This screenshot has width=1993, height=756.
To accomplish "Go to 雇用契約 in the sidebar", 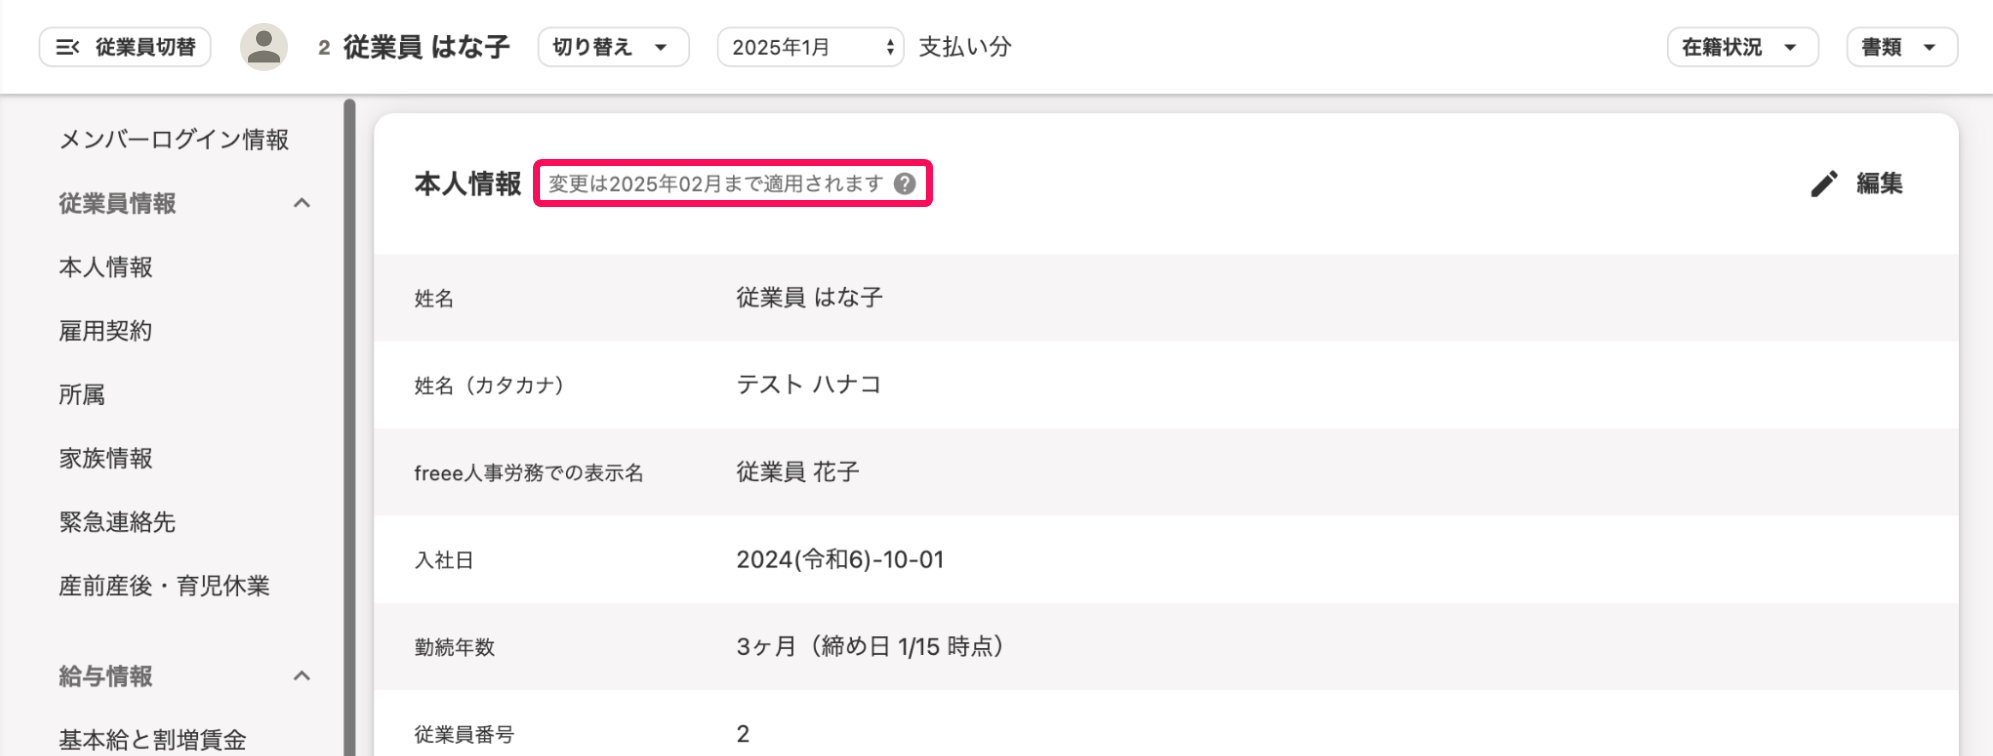I will (106, 331).
